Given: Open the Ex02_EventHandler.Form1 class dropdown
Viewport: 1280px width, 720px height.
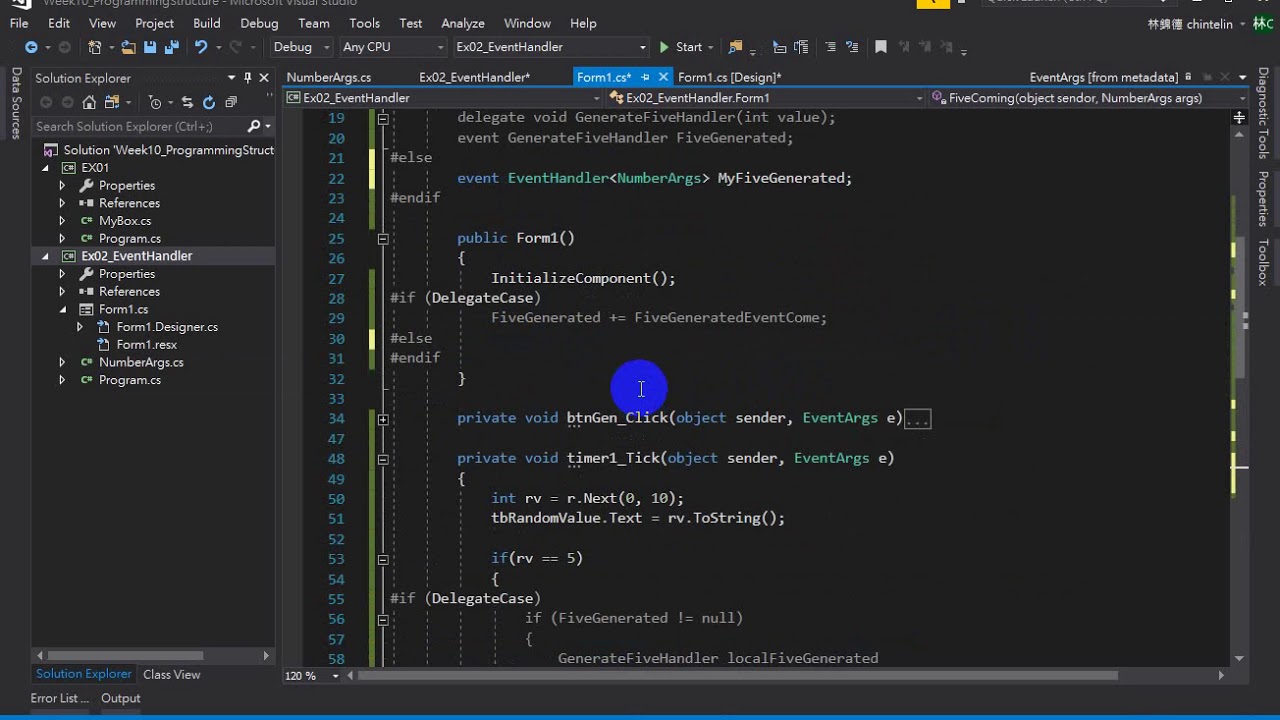Looking at the screenshot, I should (x=766, y=98).
